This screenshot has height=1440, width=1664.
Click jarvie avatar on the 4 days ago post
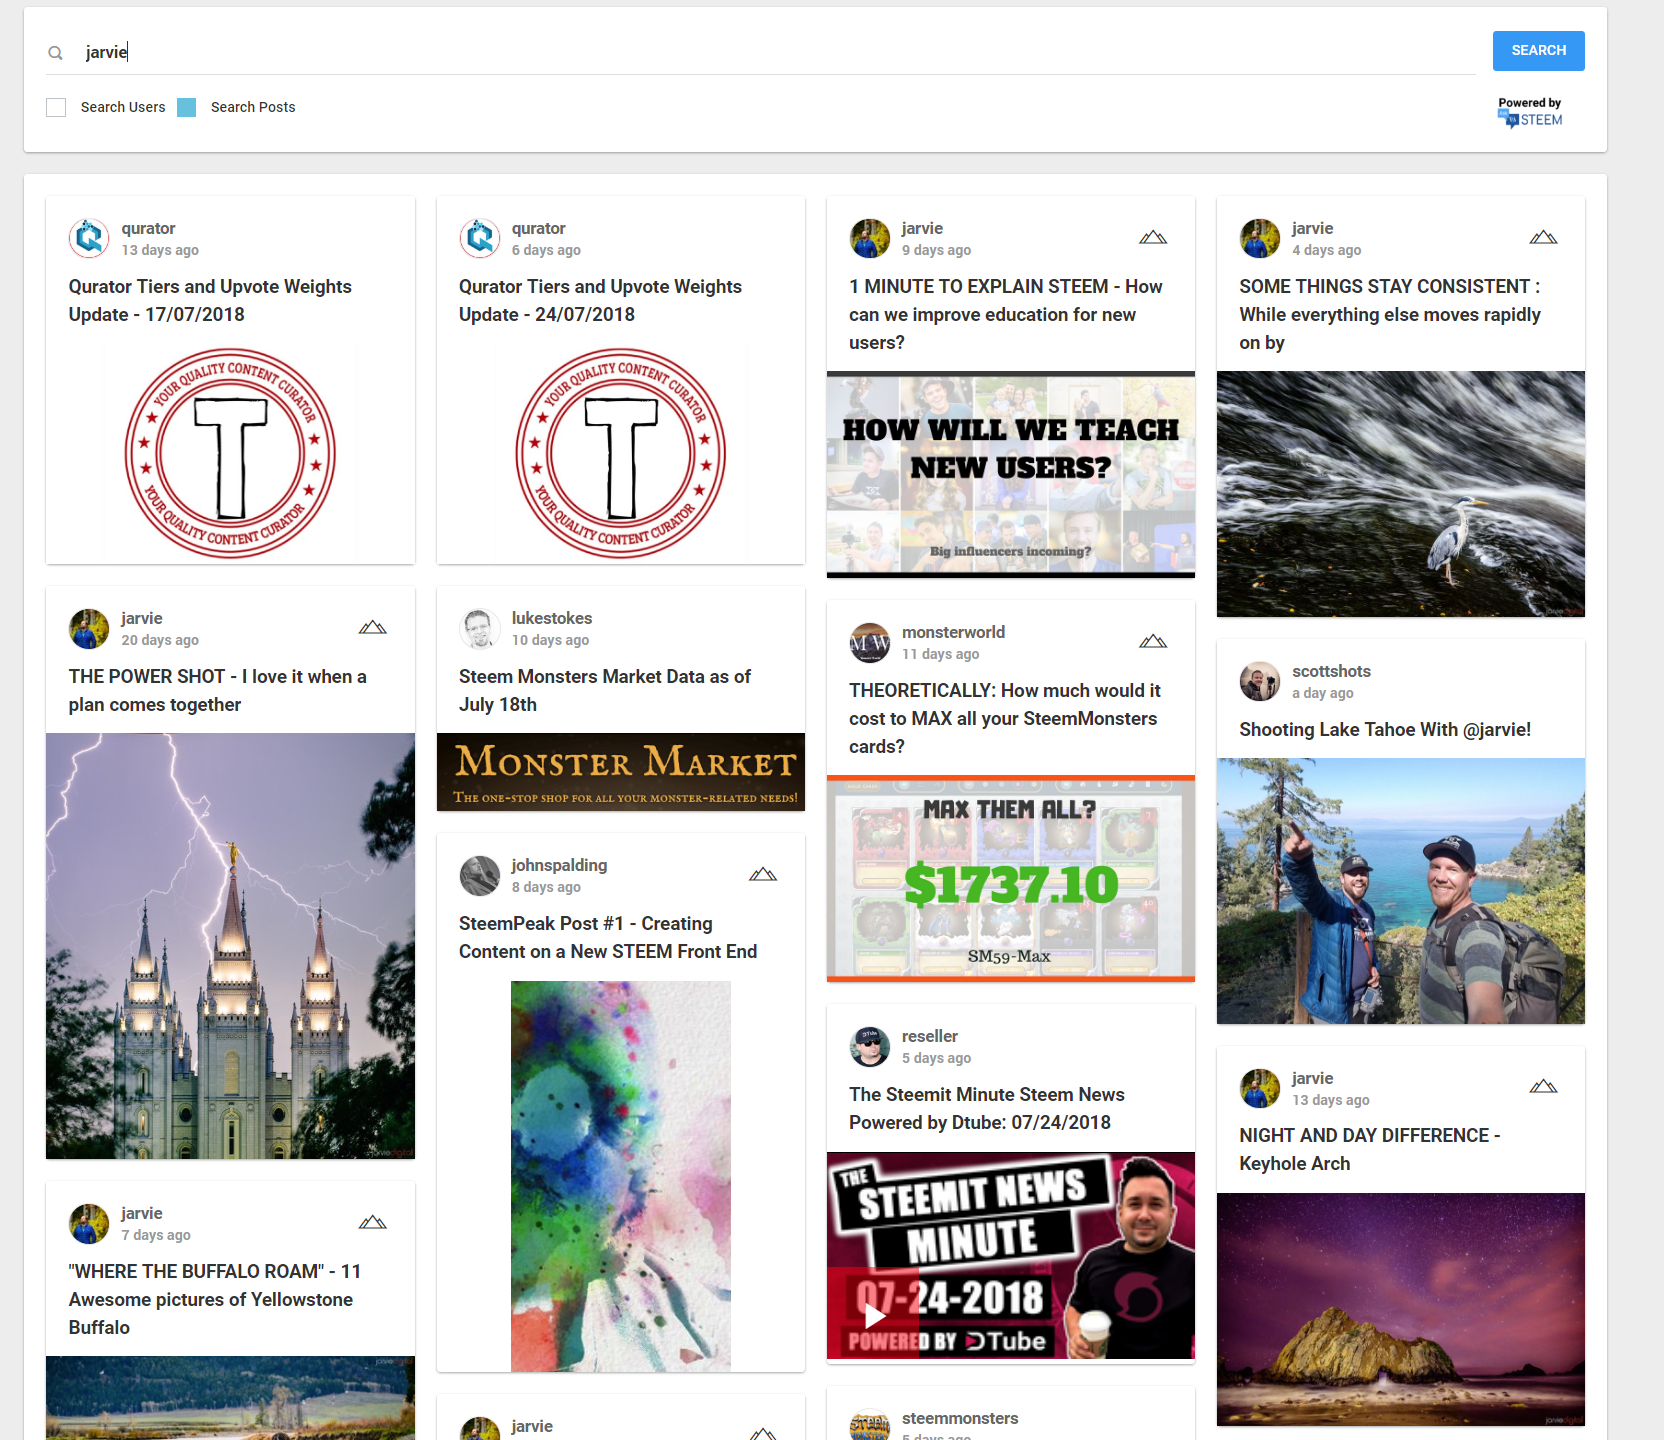click(x=1259, y=238)
